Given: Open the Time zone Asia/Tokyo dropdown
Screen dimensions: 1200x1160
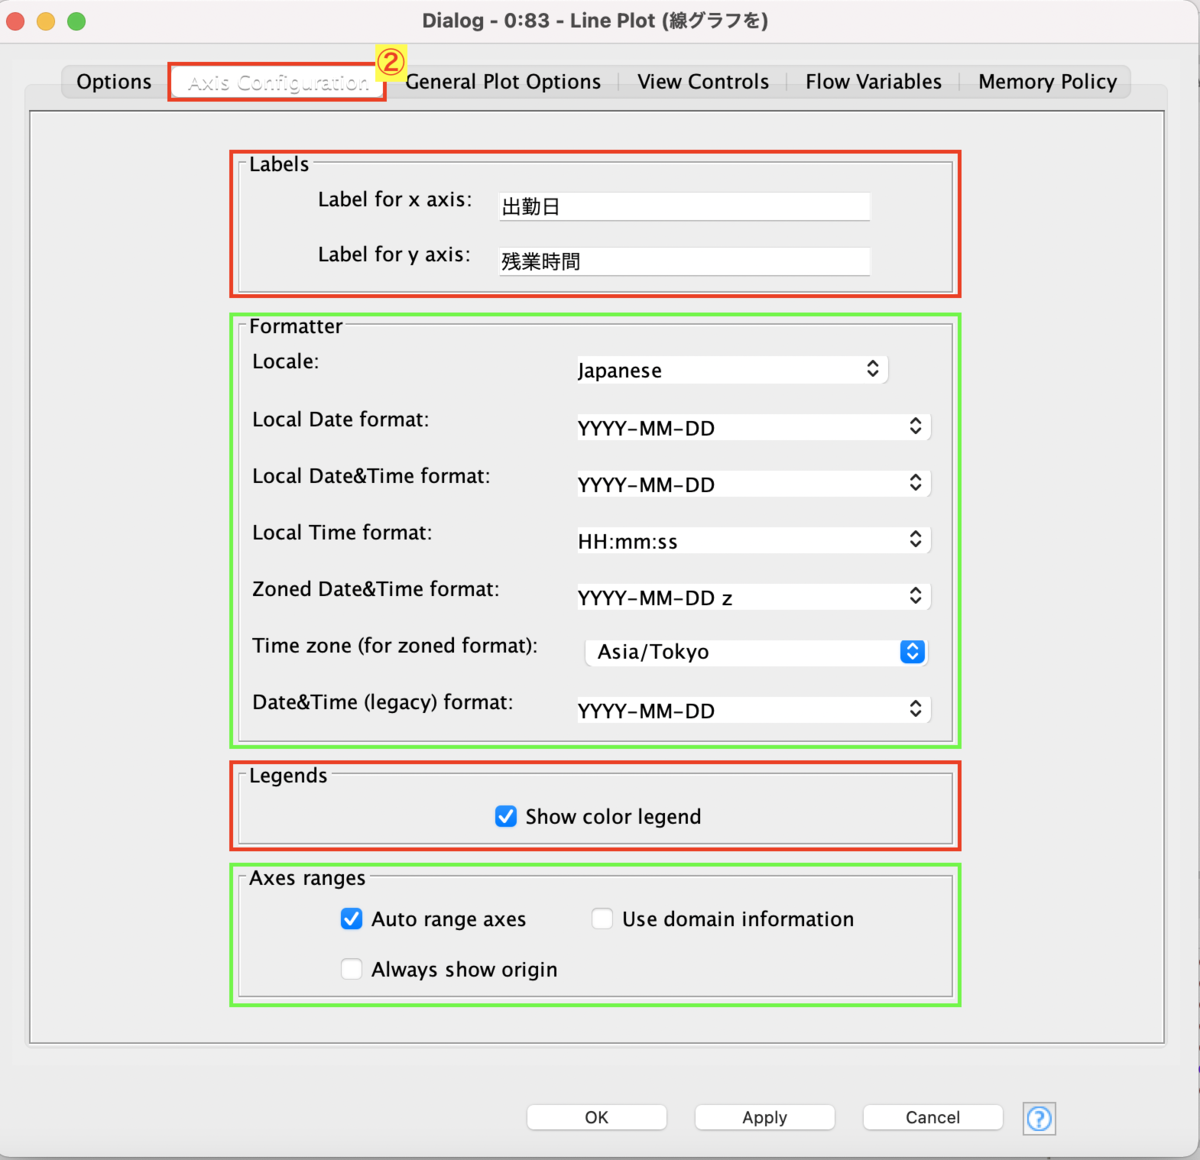Looking at the screenshot, I should pyautogui.click(x=756, y=652).
